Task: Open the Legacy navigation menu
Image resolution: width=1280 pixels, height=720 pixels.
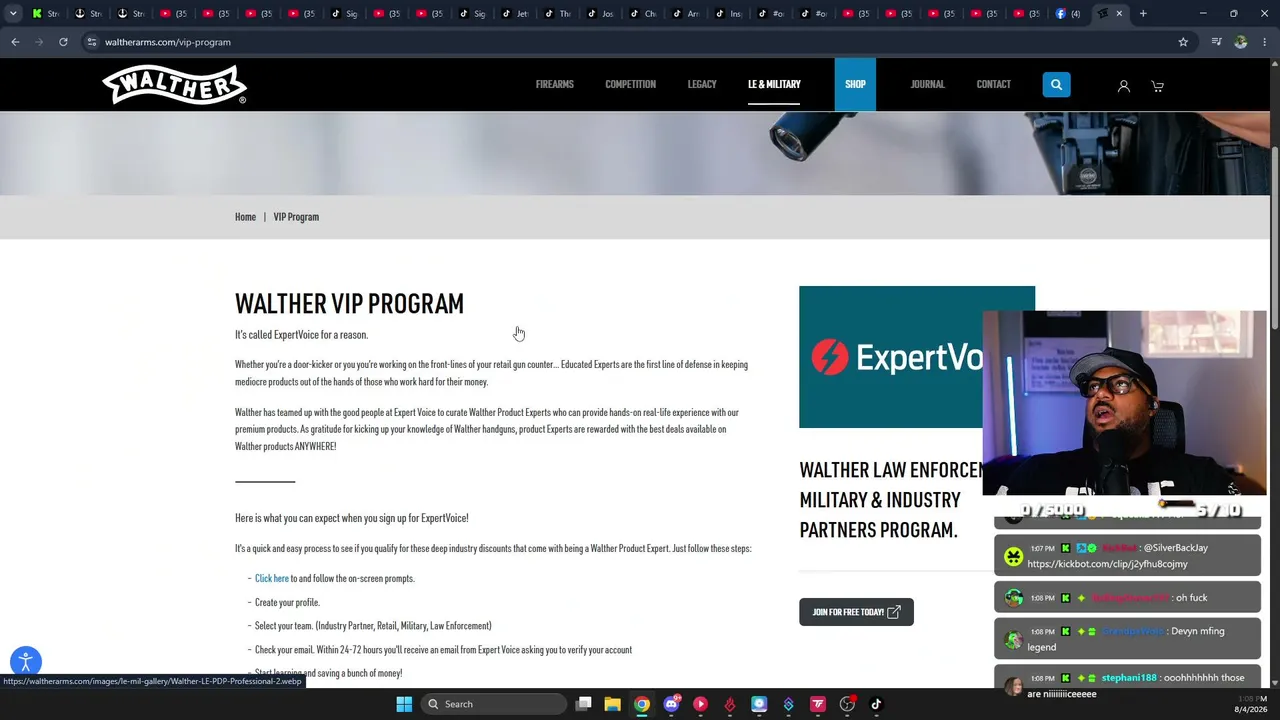Action: [702, 84]
